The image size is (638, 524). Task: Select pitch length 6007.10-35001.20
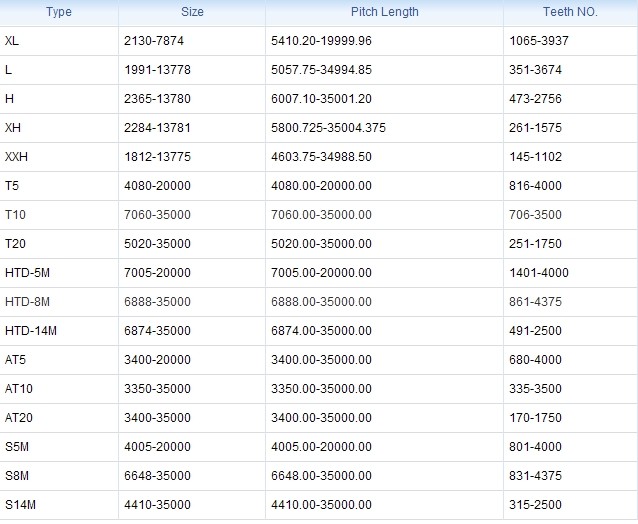(x=321, y=99)
